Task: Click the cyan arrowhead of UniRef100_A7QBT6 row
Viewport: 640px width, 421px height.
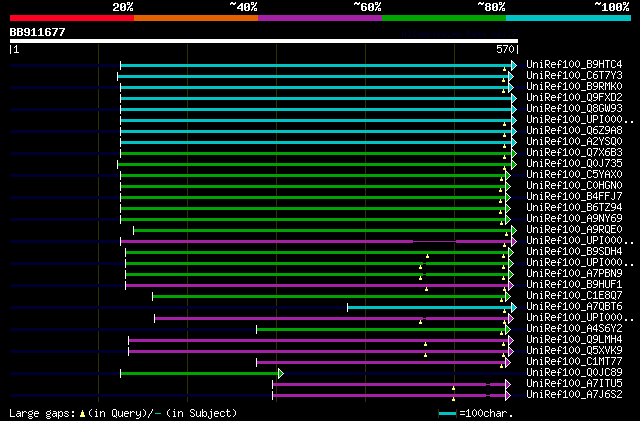Action: [514, 307]
